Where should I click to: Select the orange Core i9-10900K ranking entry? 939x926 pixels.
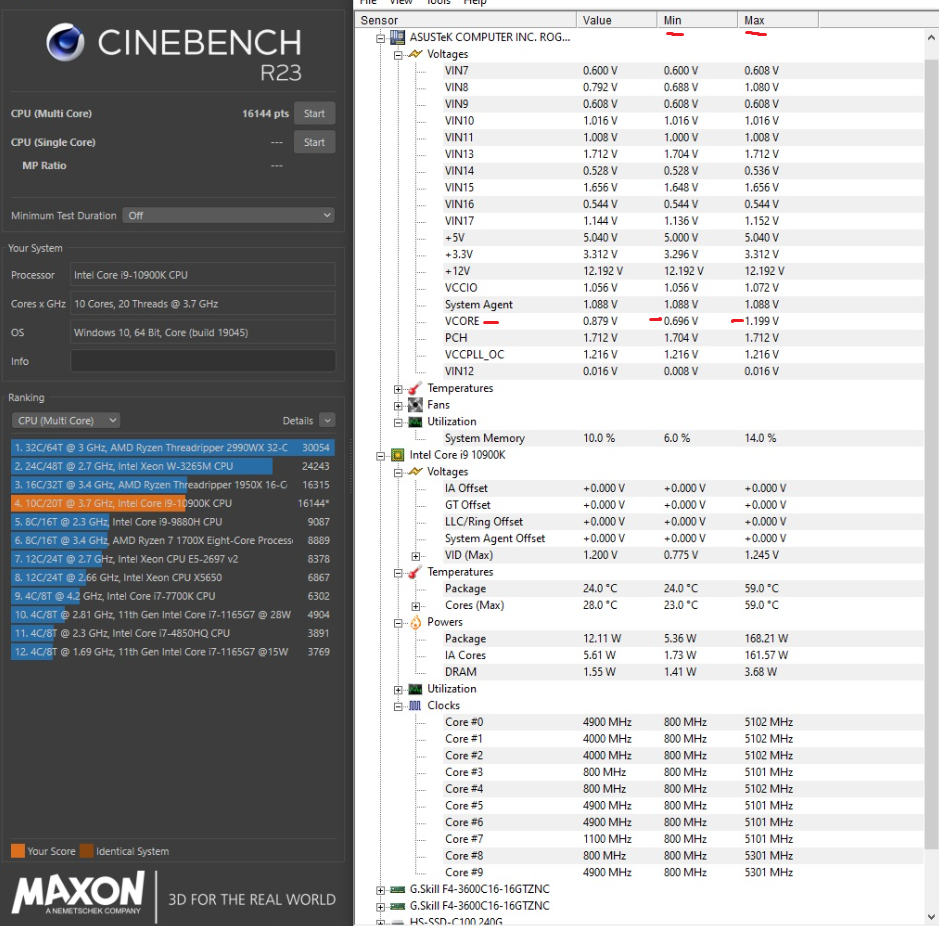[x=172, y=503]
